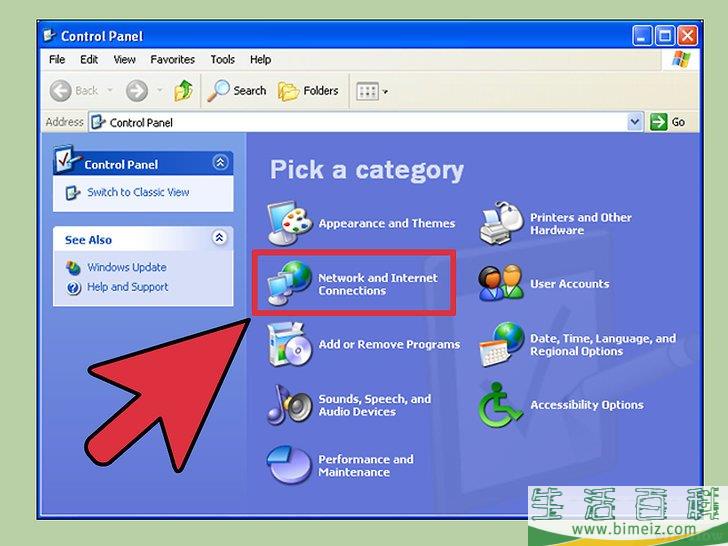
Task: Click inside the Address bar field
Action: click(x=360, y=122)
